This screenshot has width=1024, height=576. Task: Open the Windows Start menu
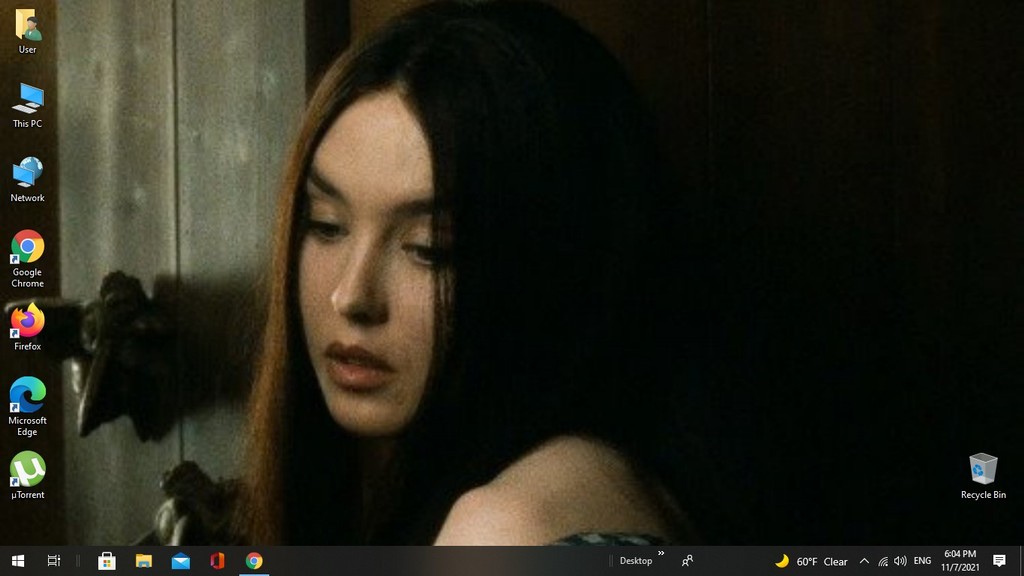[18, 561]
